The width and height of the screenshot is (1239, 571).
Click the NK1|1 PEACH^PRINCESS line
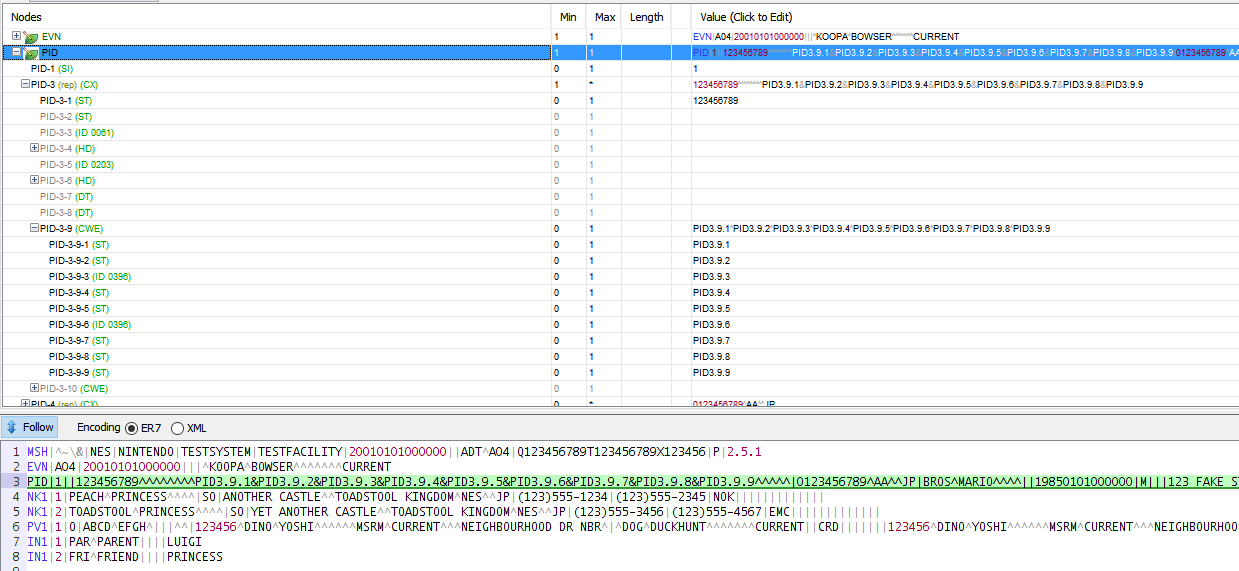[x=425, y=496]
